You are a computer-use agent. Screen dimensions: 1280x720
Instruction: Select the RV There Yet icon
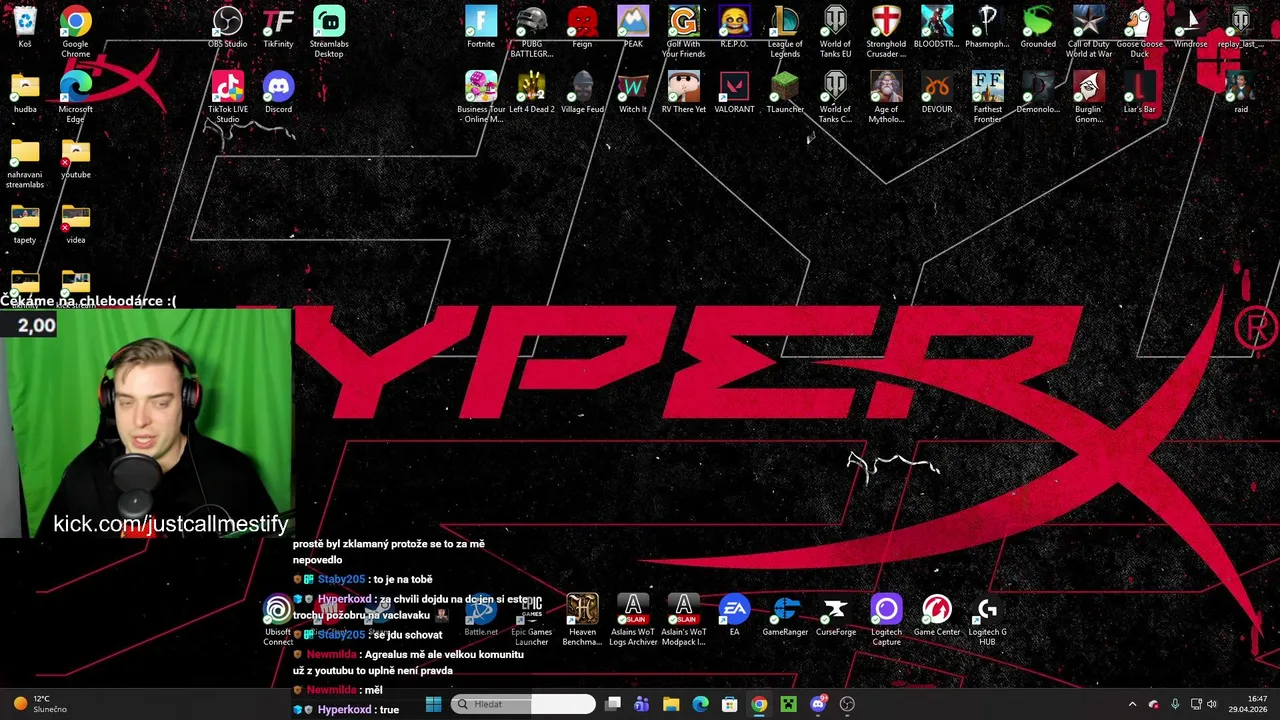684,93
